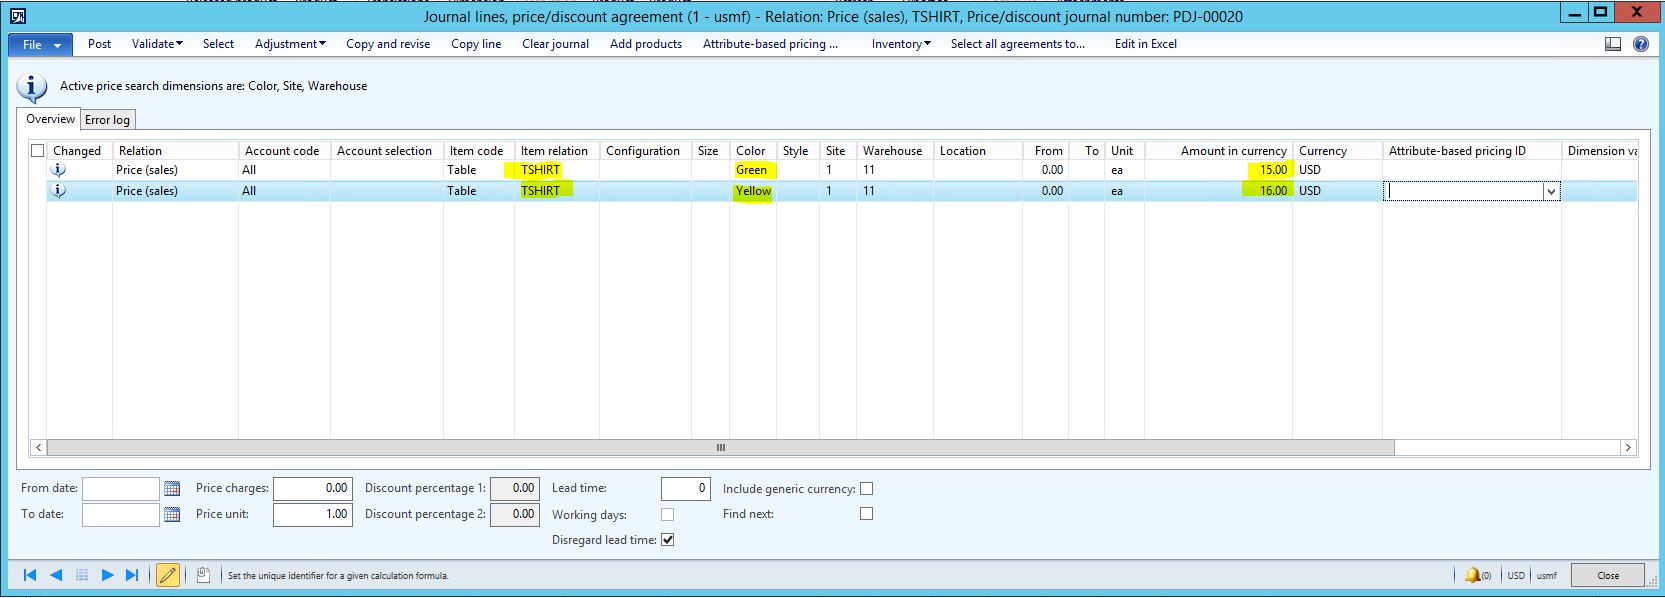
Task: Expand the Attribute-based pricing ID dropdown
Action: (1551, 191)
